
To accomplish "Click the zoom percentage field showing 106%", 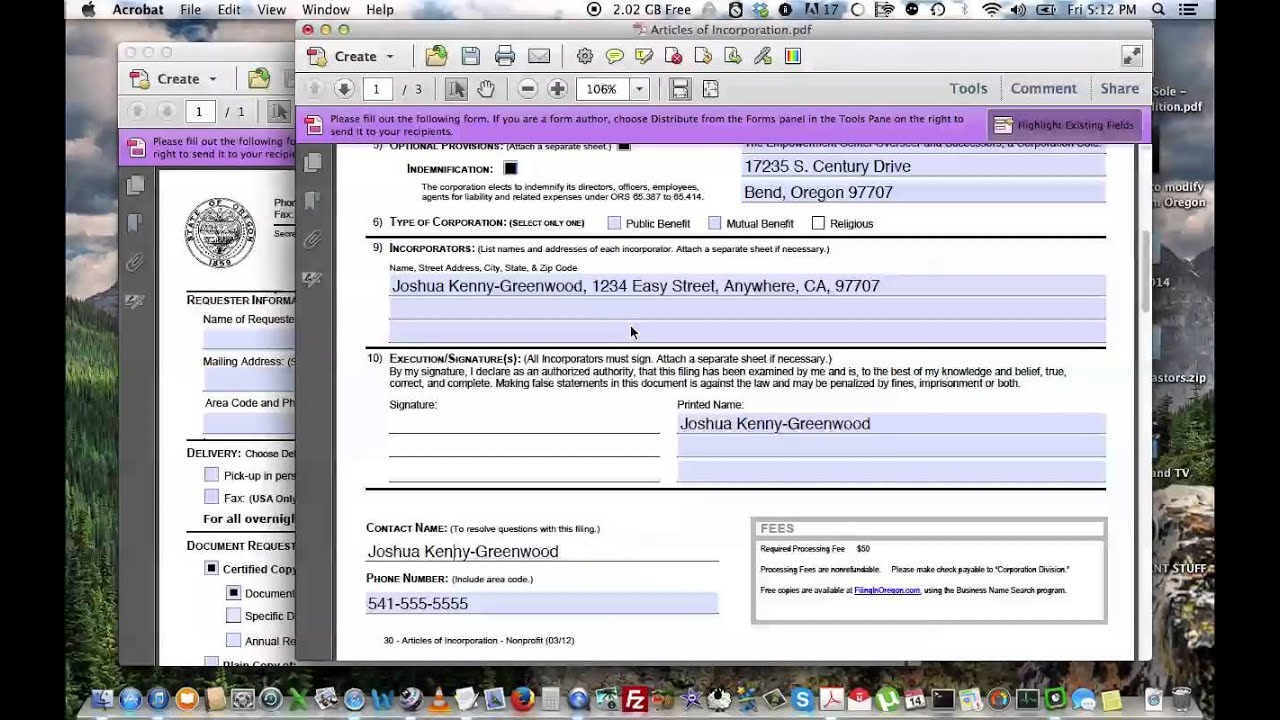I will point(601,89).
